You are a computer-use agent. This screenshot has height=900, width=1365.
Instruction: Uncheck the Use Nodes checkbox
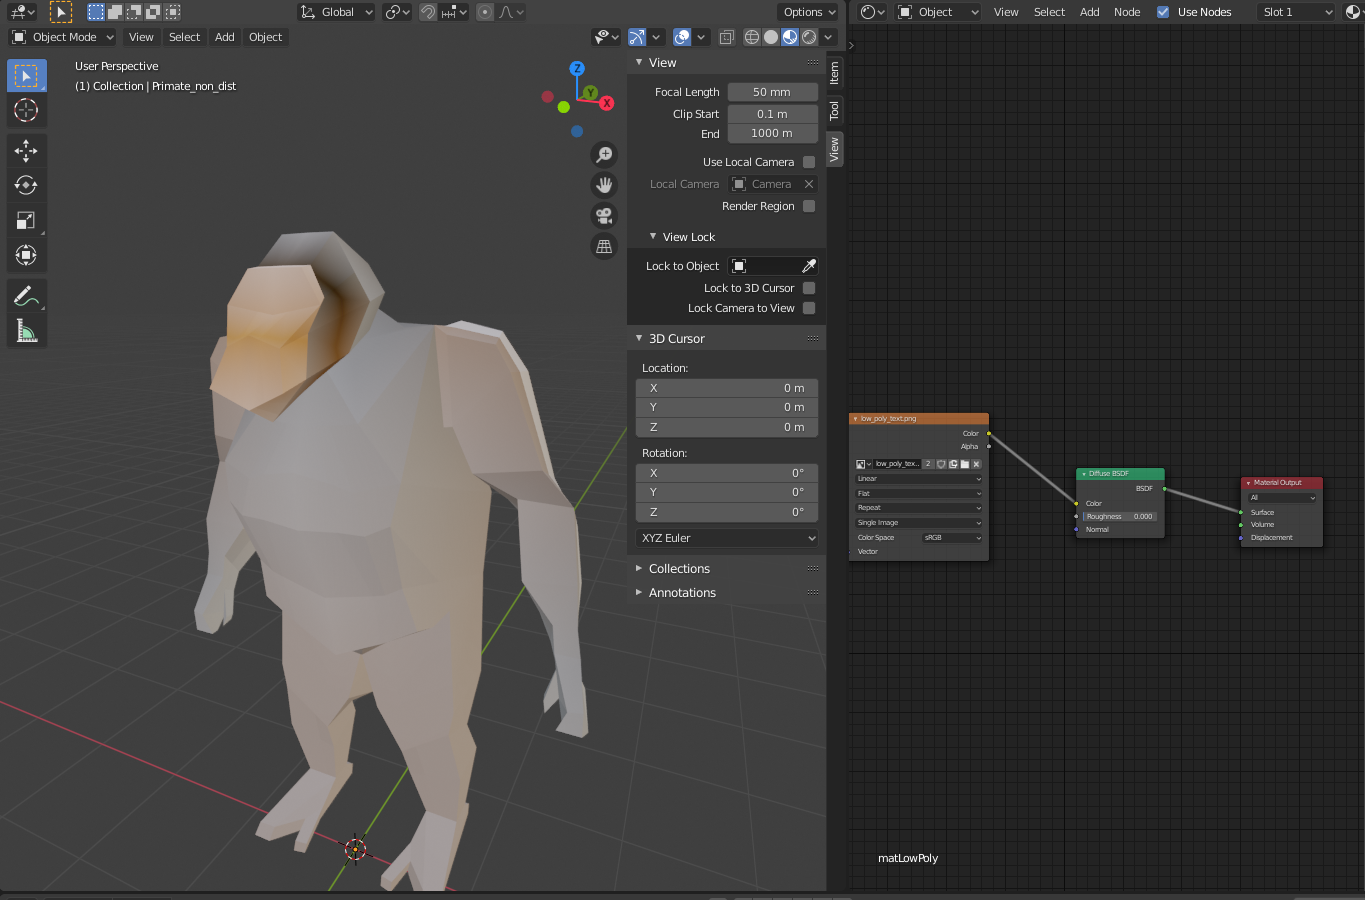(1163, 12)
